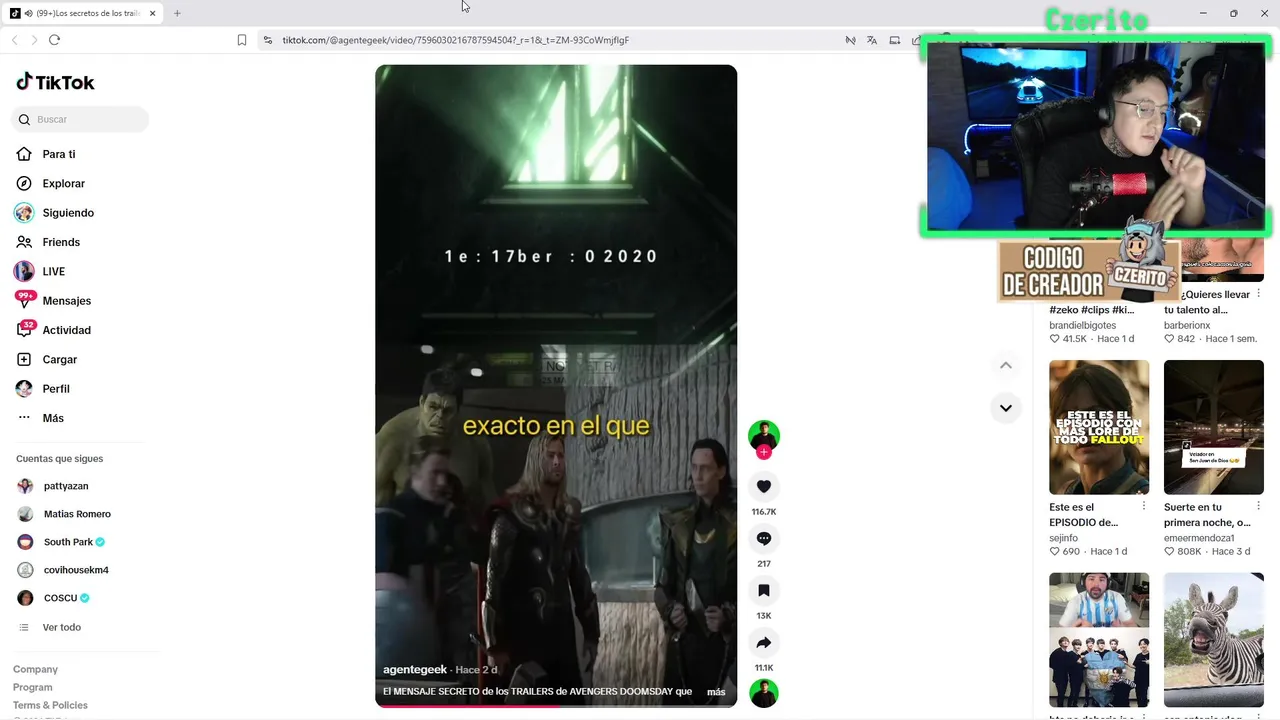Save the video with the bookmark icon
Viewport: 1280px width, 720px height.
(764, 590)
